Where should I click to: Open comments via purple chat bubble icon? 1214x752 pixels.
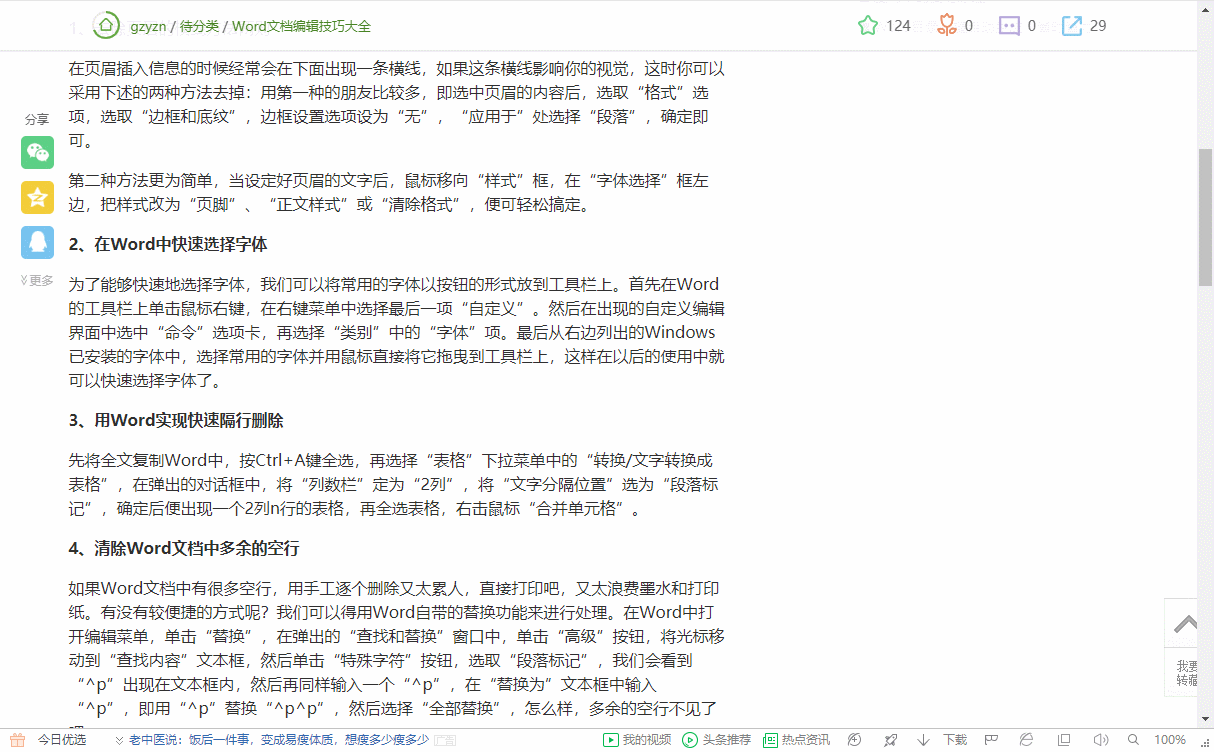point(1010,26)
